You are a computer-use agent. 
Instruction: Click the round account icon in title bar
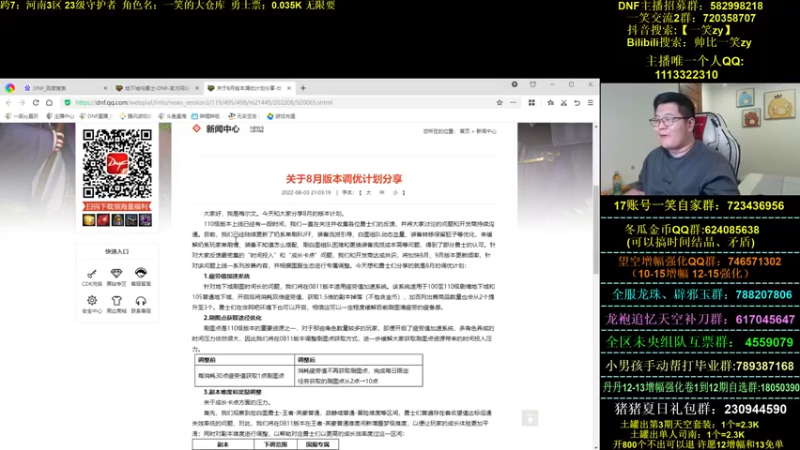tap(514, 84)
